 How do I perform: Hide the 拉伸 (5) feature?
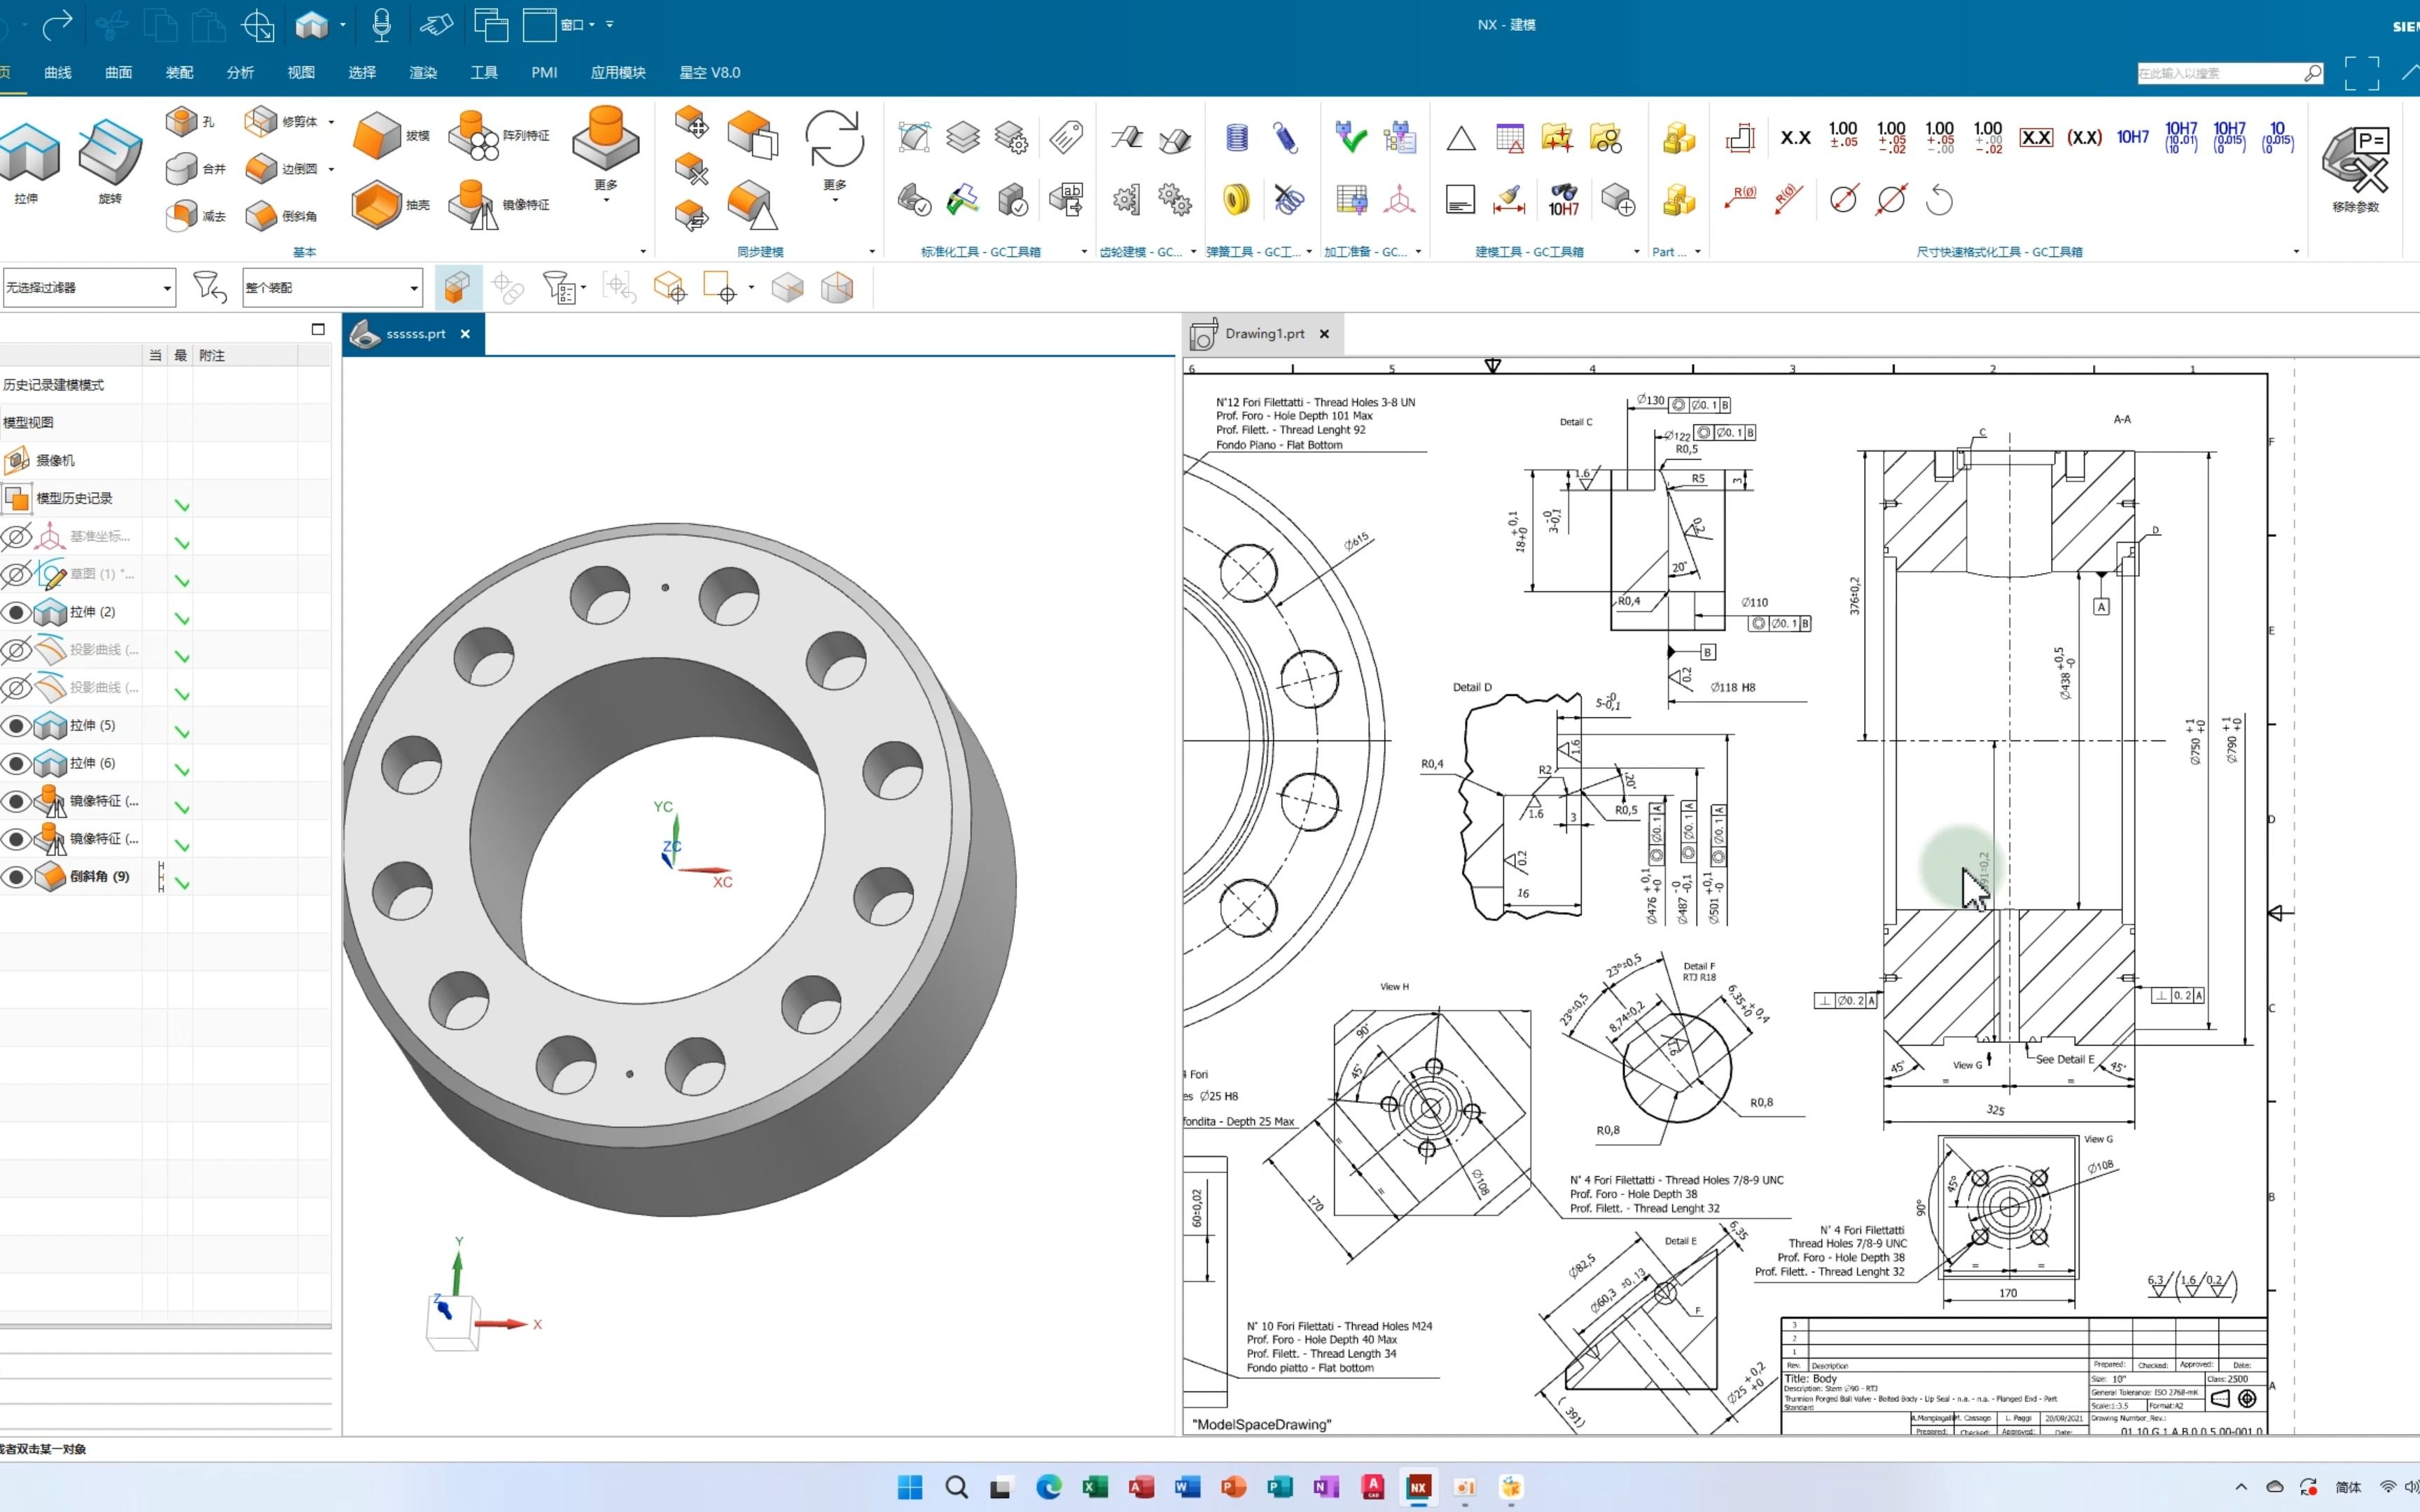(16, 725)
